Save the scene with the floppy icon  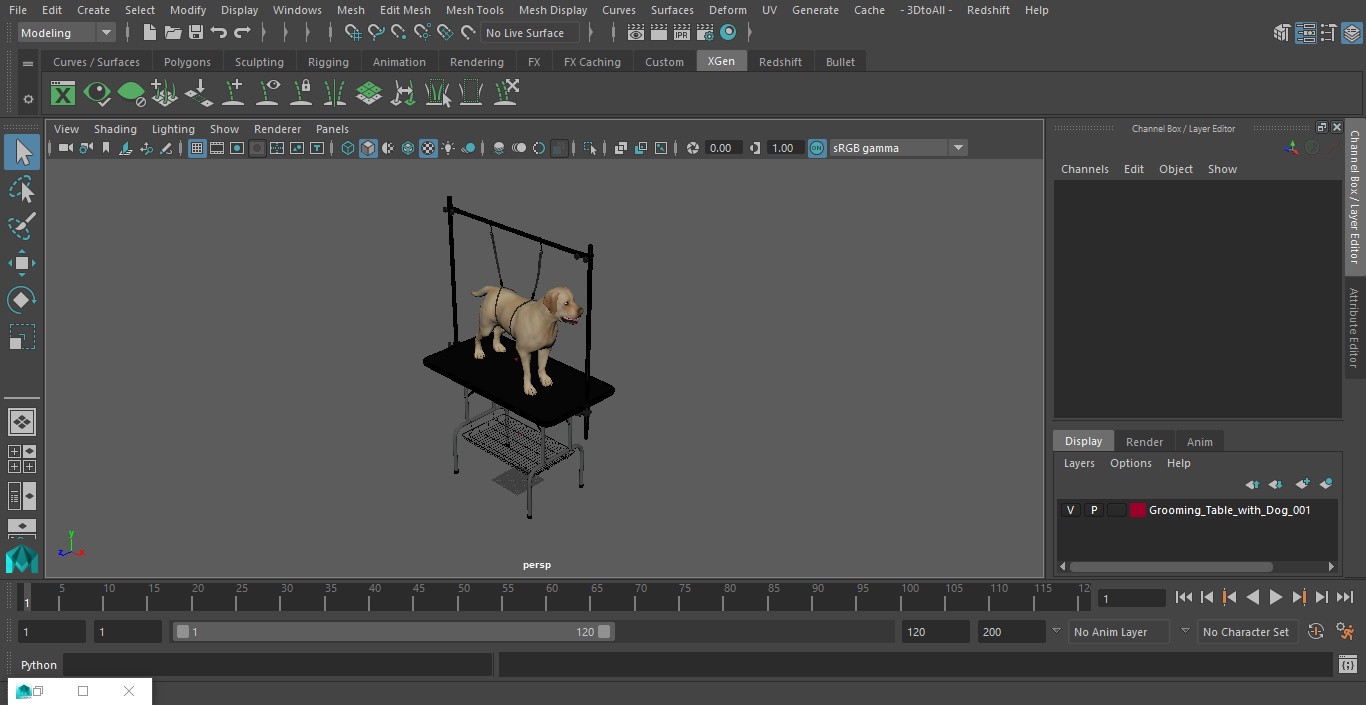196,33
